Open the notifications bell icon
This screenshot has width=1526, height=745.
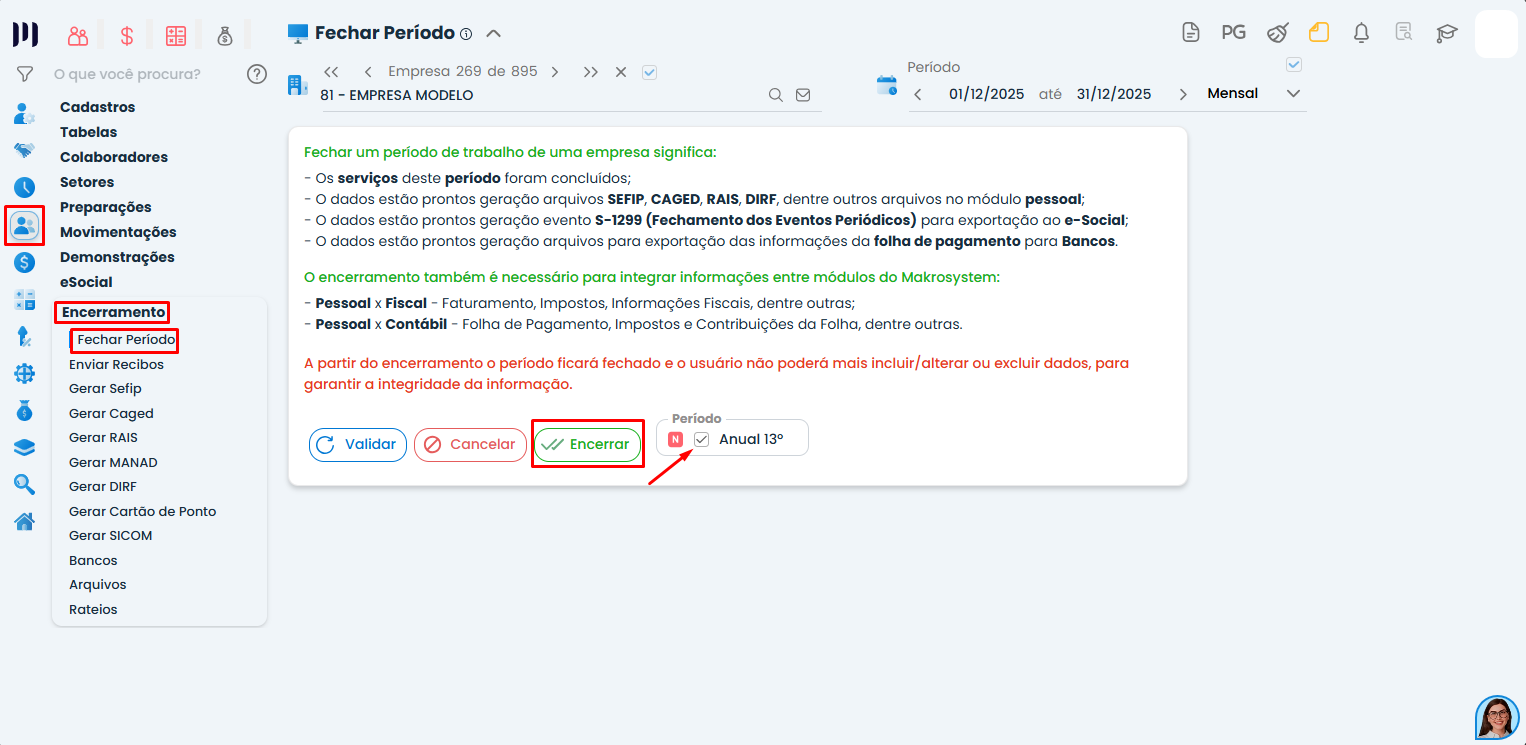1361,33
